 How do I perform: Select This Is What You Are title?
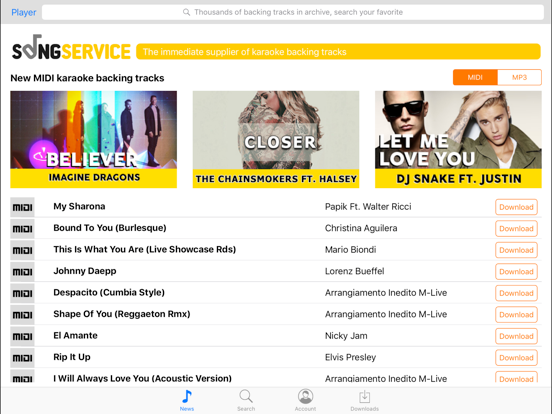(x=144, y=249)
